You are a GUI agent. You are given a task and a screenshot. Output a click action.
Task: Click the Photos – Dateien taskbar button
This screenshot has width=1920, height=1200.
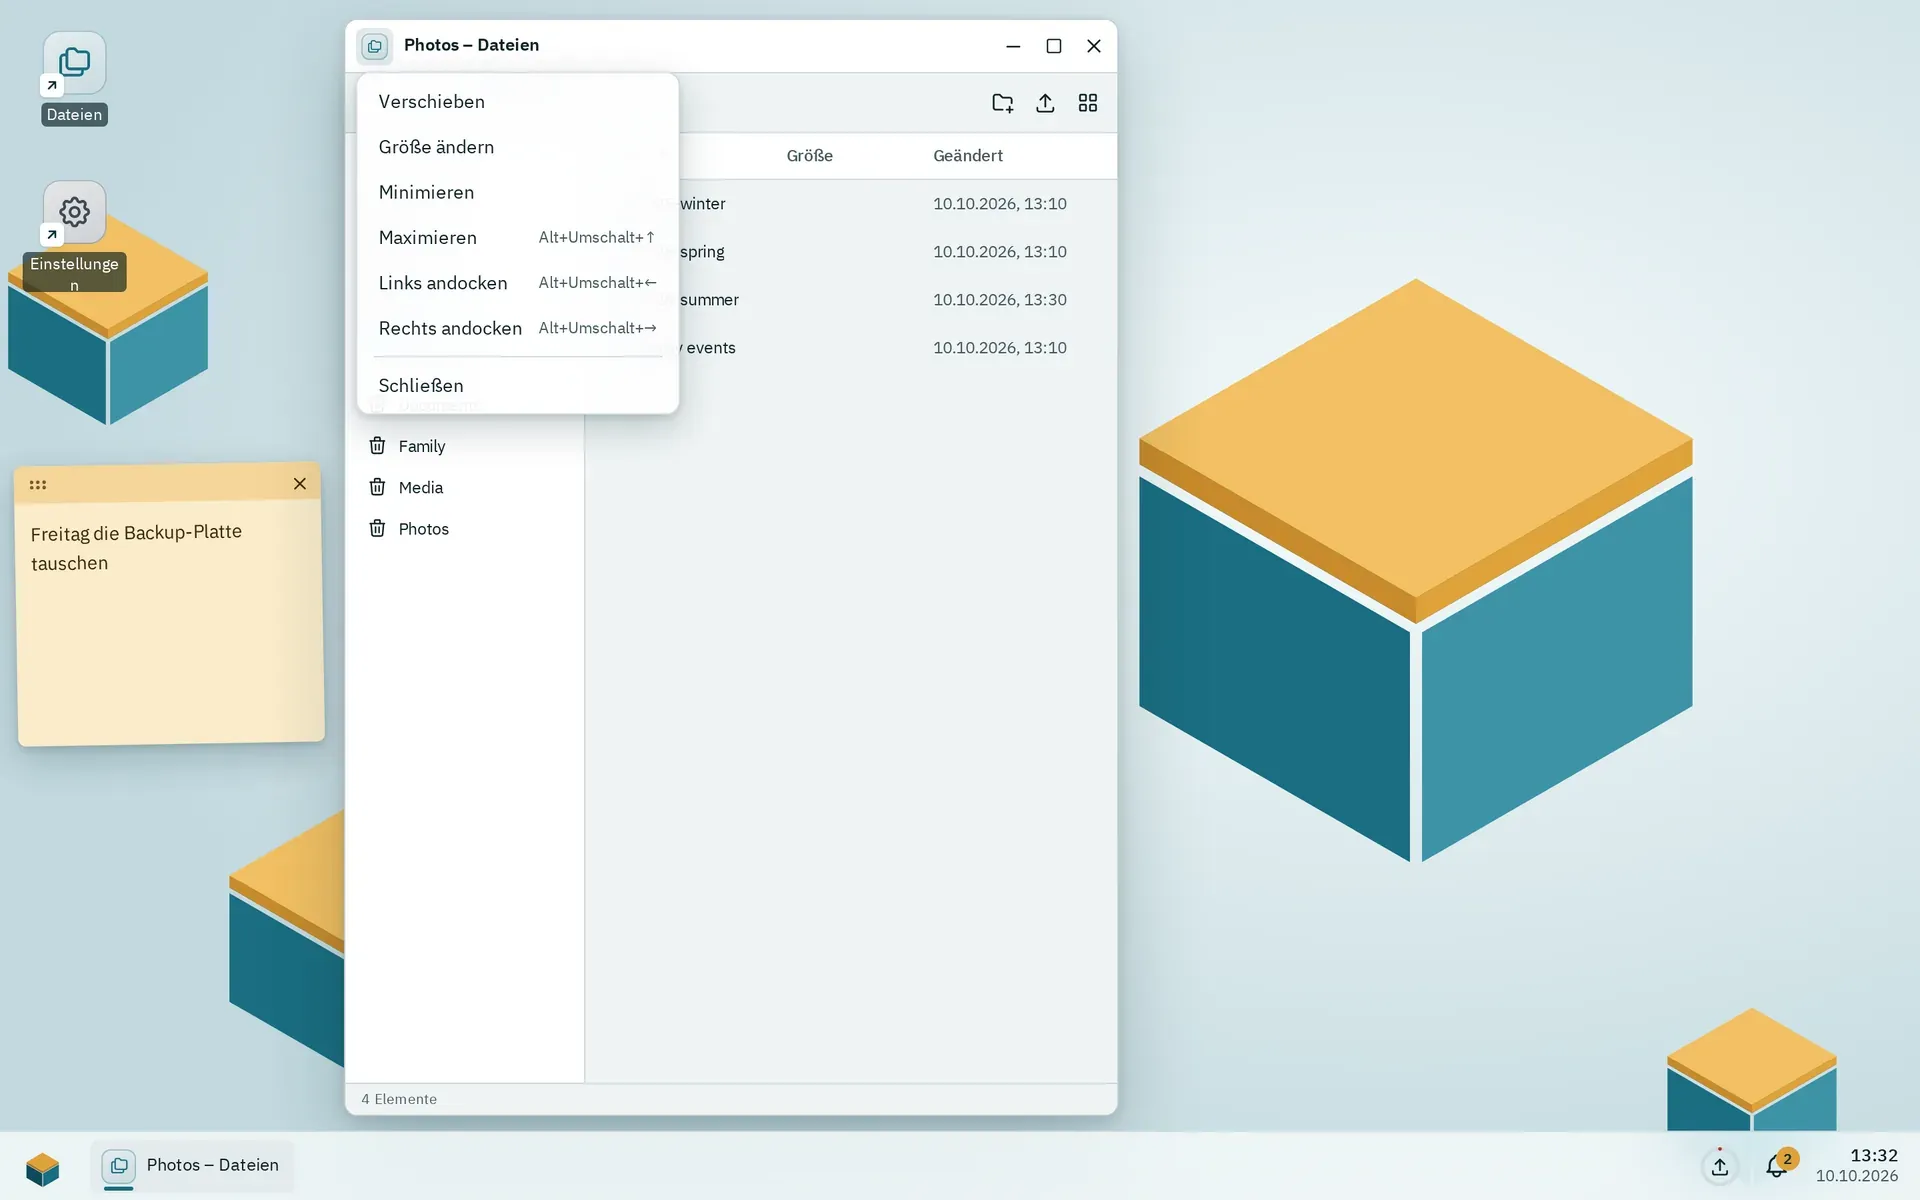click(193, 1166)
